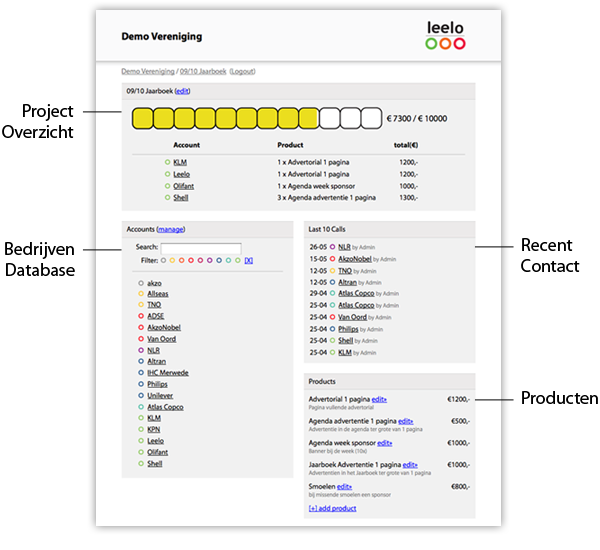Click the purple status circle beside NLR in Accounts
Viewport: 600px width, 550px height.
pos(139,351)
